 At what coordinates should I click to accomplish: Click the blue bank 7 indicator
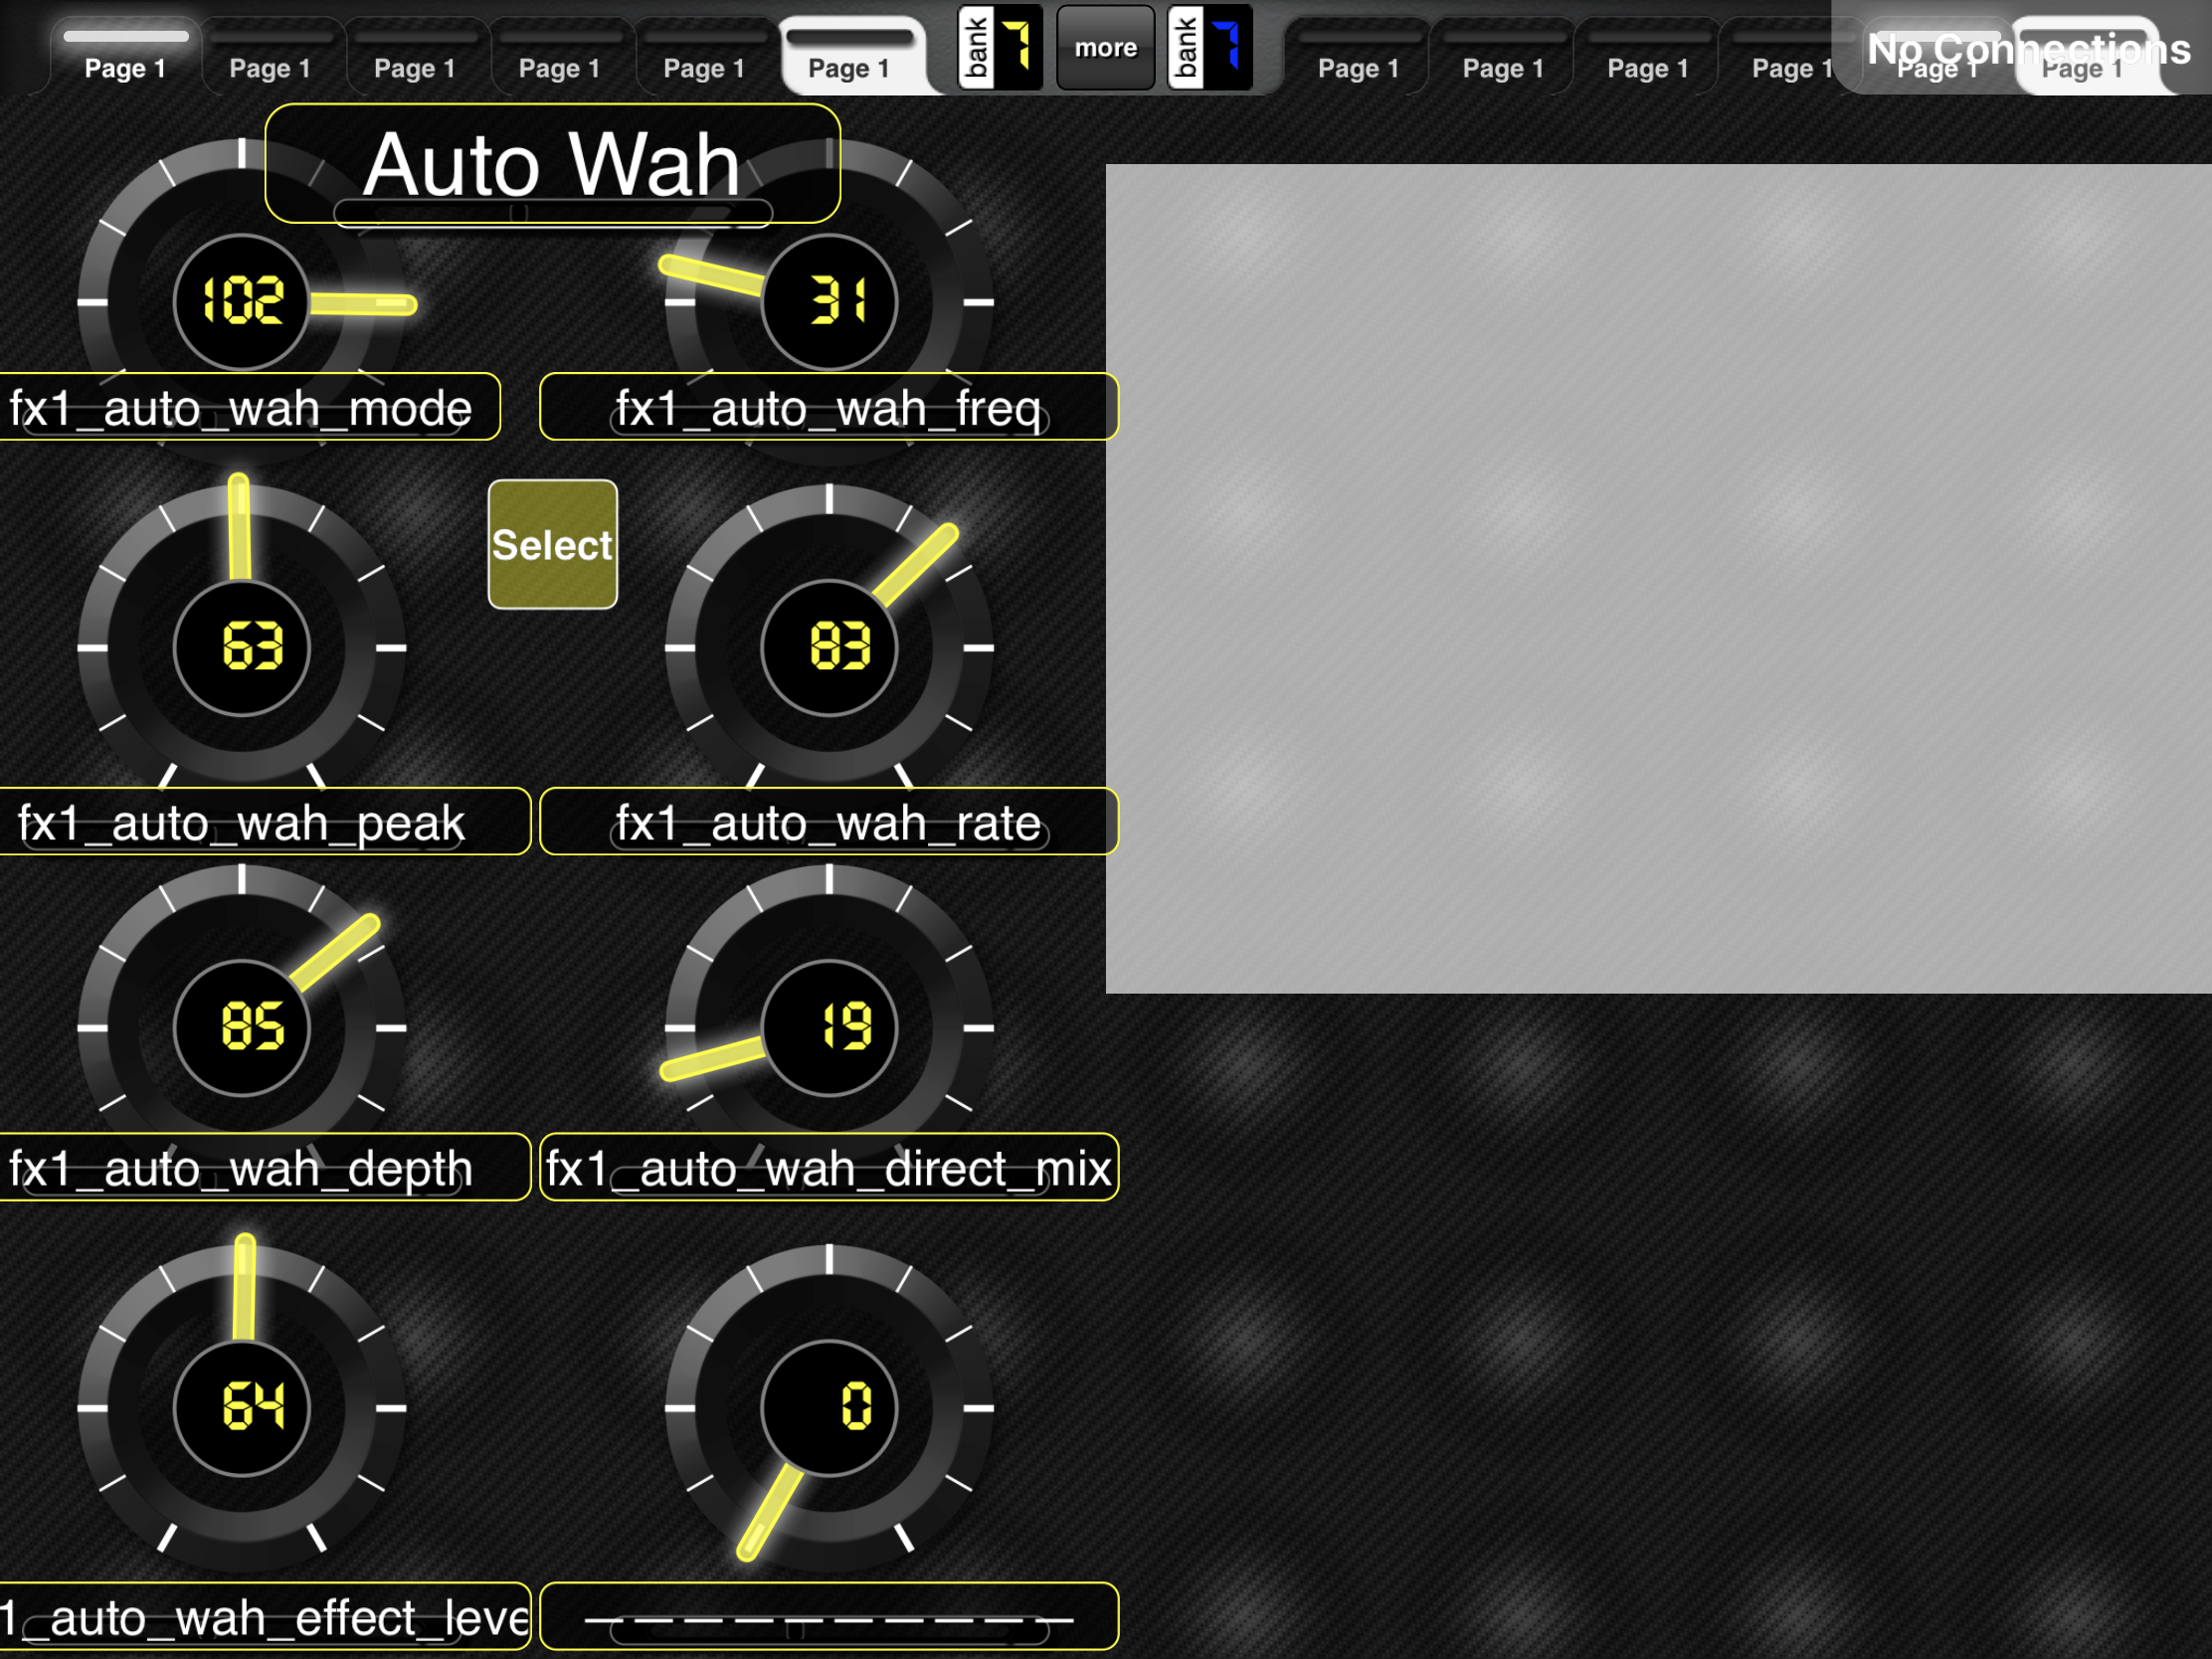click(x=1210, y=47)
